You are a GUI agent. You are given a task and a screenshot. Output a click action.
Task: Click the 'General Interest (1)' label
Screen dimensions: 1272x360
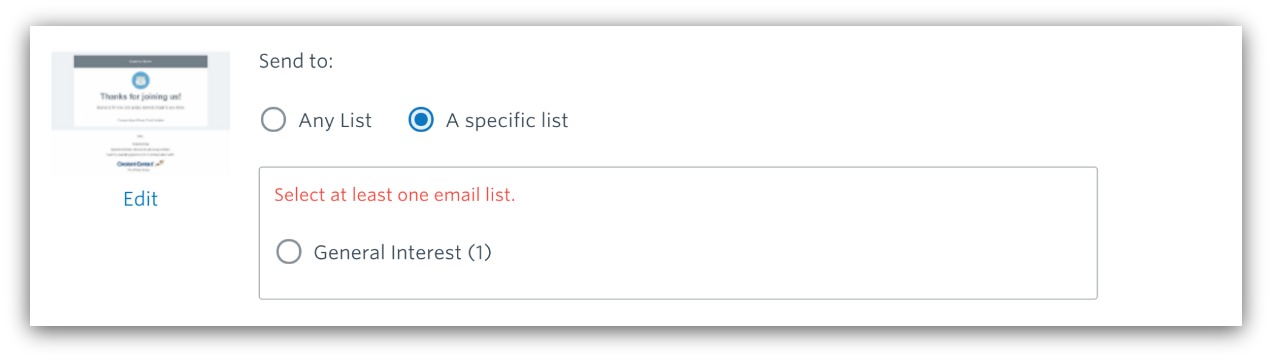(x=403, y=253)
